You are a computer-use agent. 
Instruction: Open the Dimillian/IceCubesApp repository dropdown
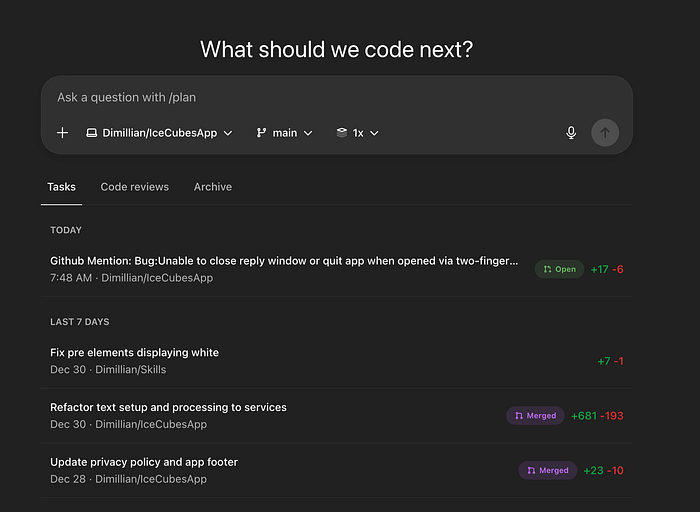(159, 133)
